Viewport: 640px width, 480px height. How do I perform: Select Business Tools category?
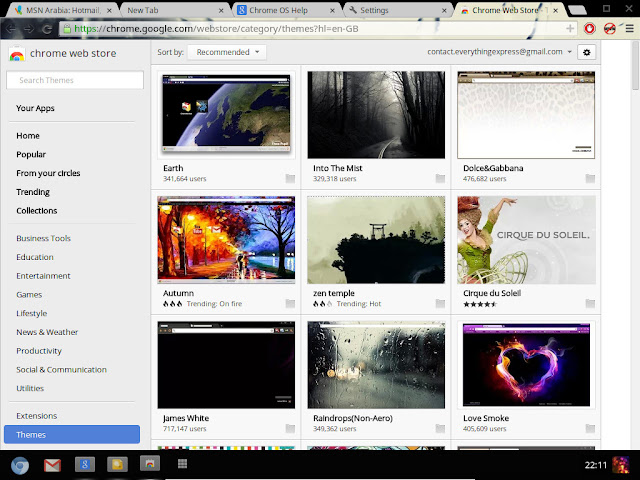(43, 238)
